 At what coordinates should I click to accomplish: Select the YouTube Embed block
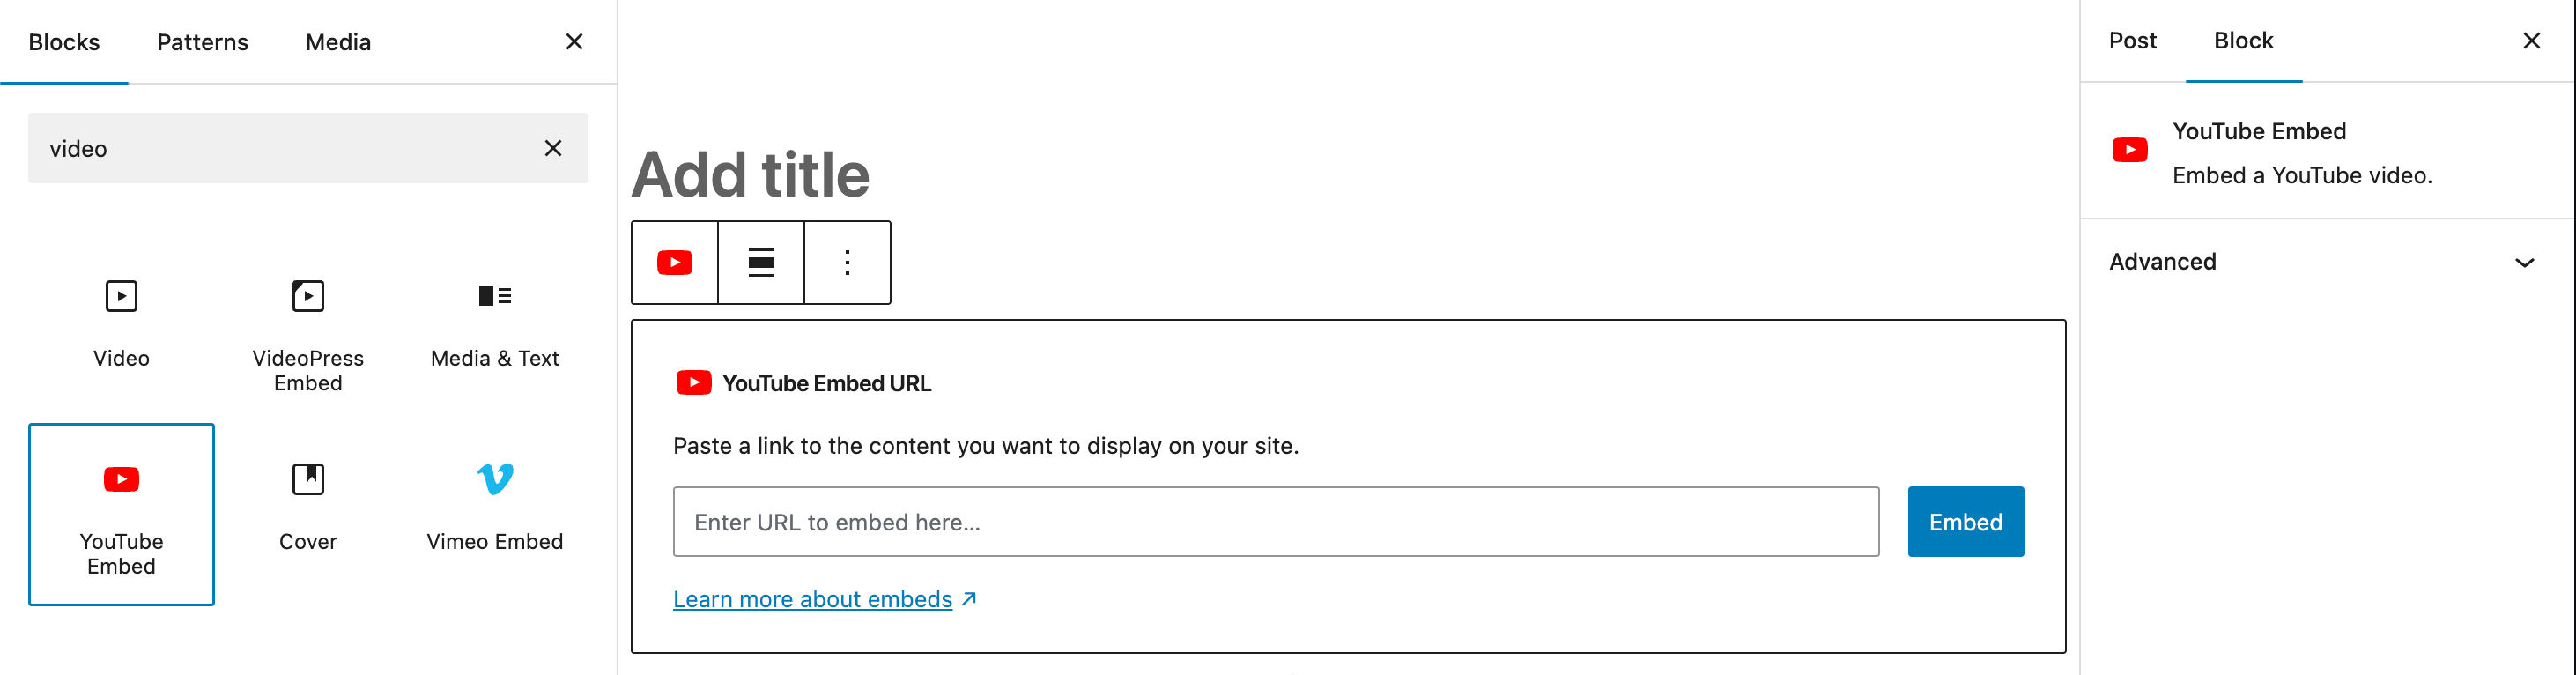click(x=121, y=514)
